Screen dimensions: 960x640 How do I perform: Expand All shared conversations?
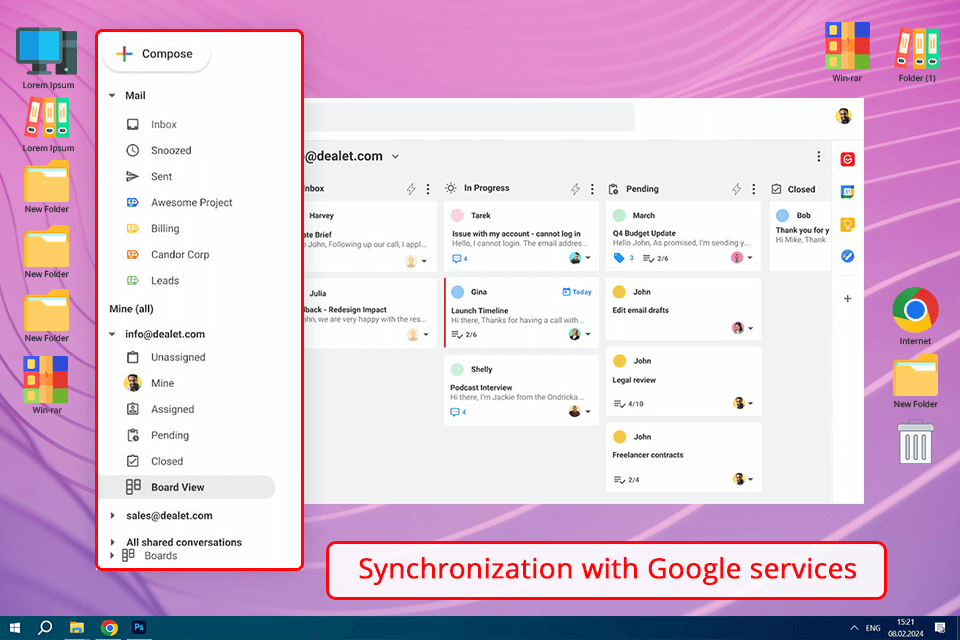[x=113, y=542]
